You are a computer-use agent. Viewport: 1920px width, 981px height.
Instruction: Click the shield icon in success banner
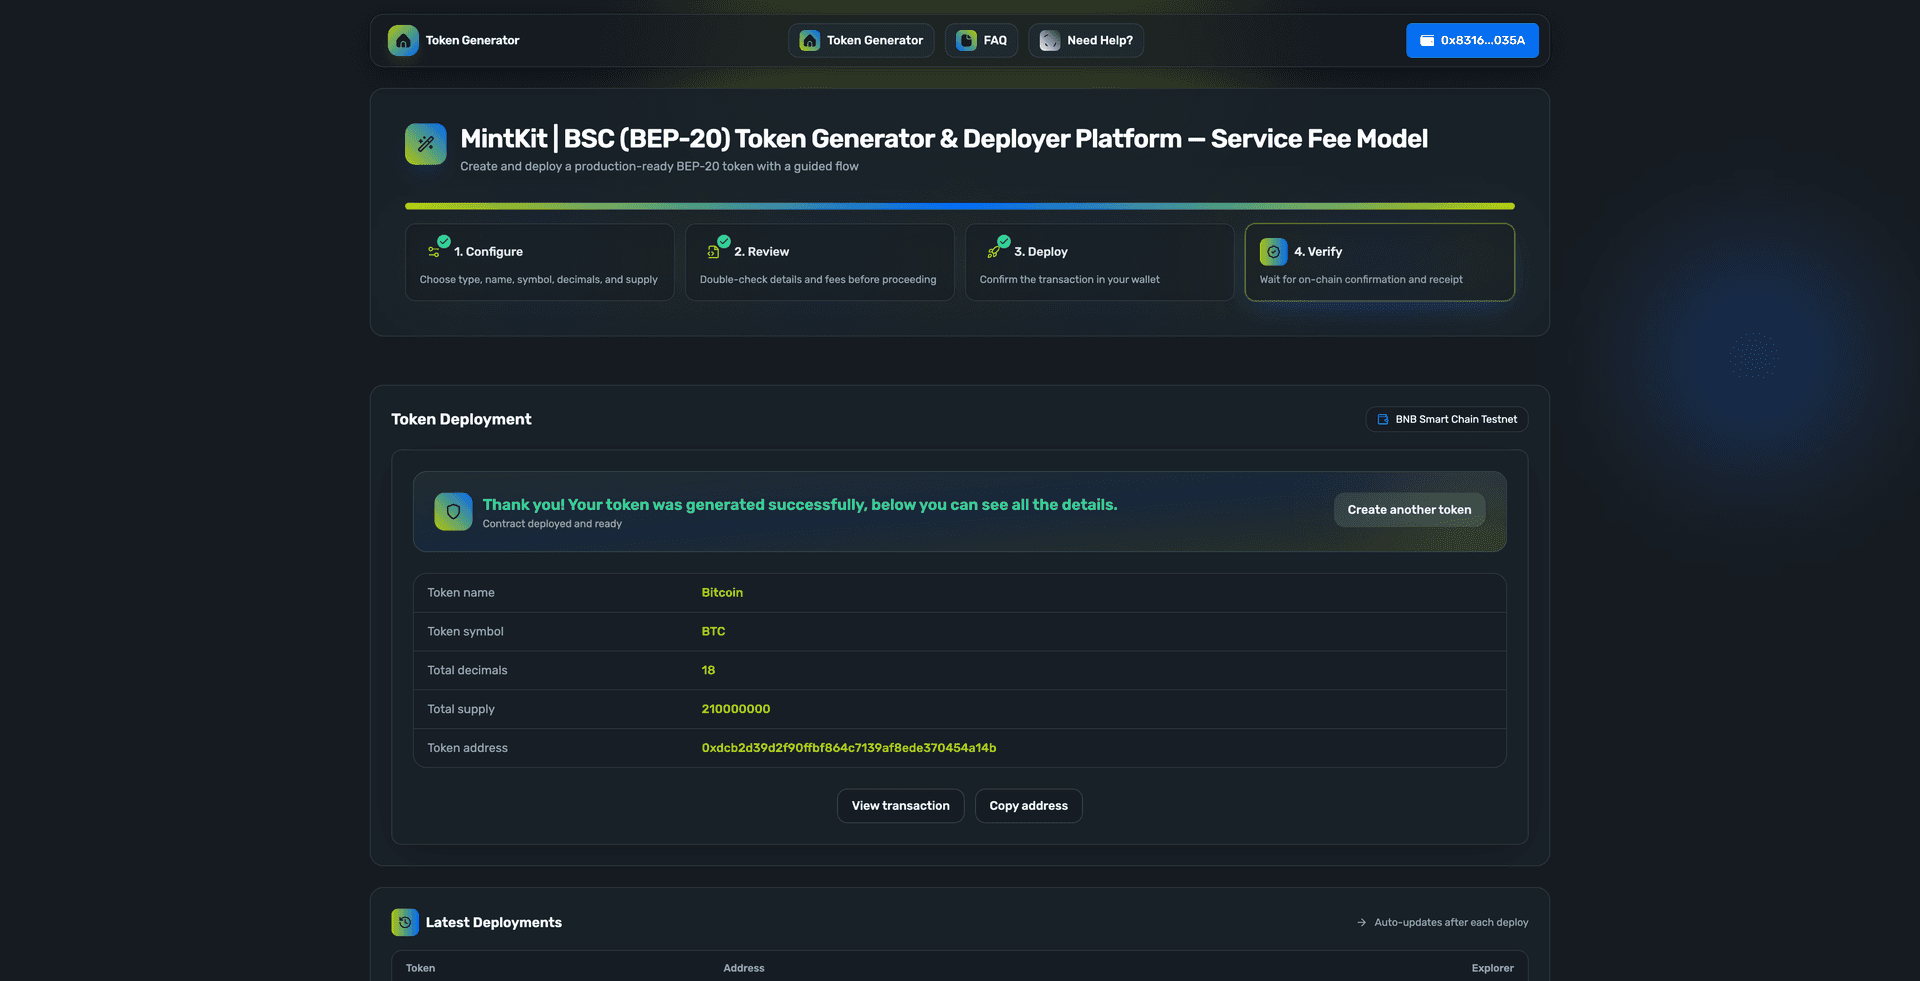[x=453, y=512]
